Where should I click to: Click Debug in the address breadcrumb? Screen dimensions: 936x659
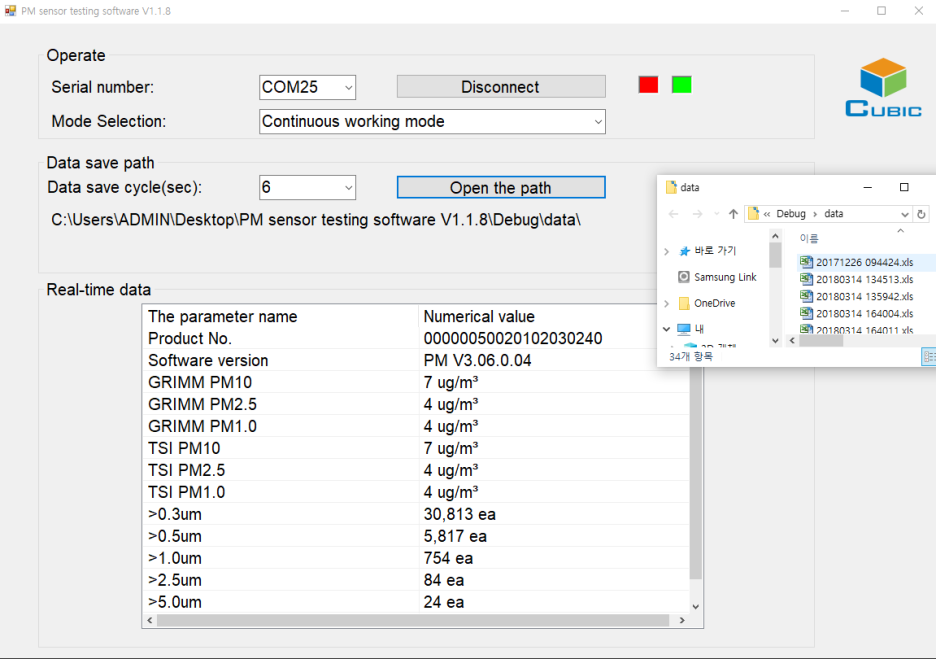(790, 214)
